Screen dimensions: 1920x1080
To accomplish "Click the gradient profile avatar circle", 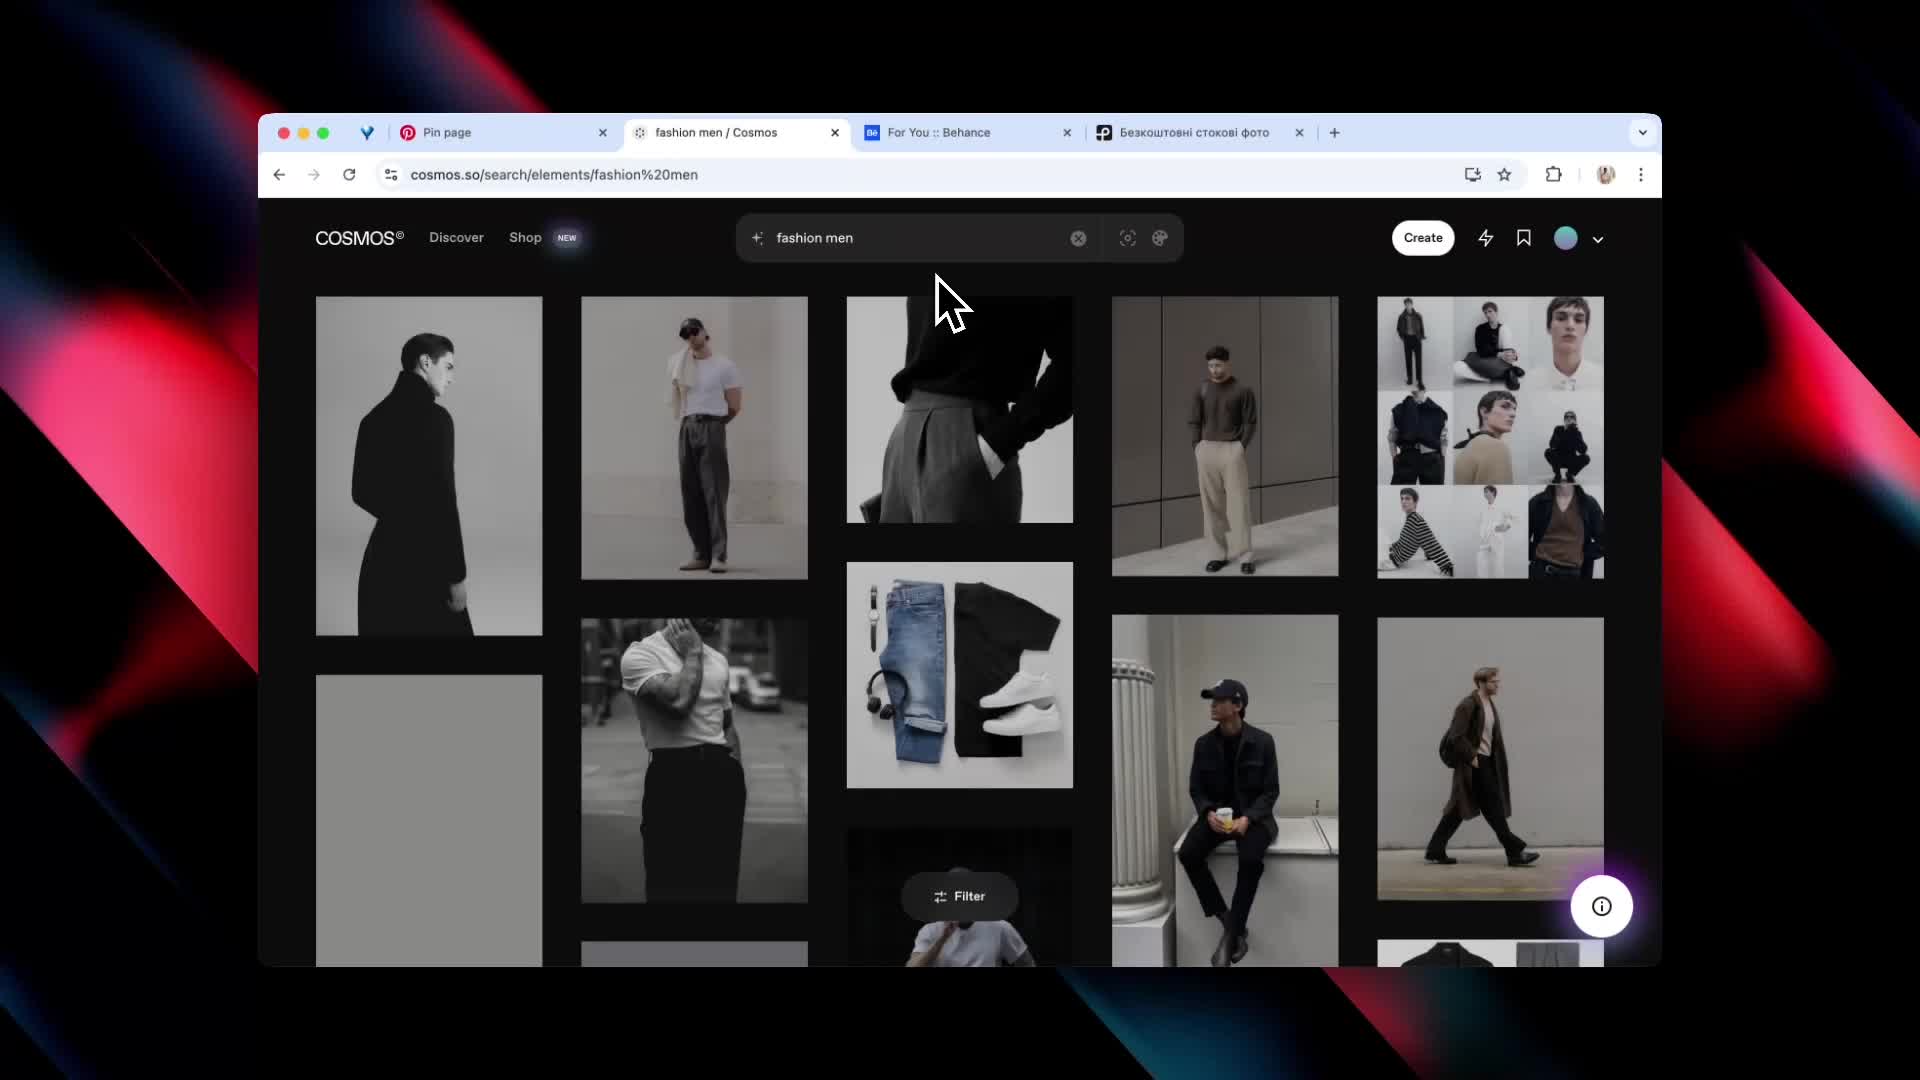I will (1566, 238).
